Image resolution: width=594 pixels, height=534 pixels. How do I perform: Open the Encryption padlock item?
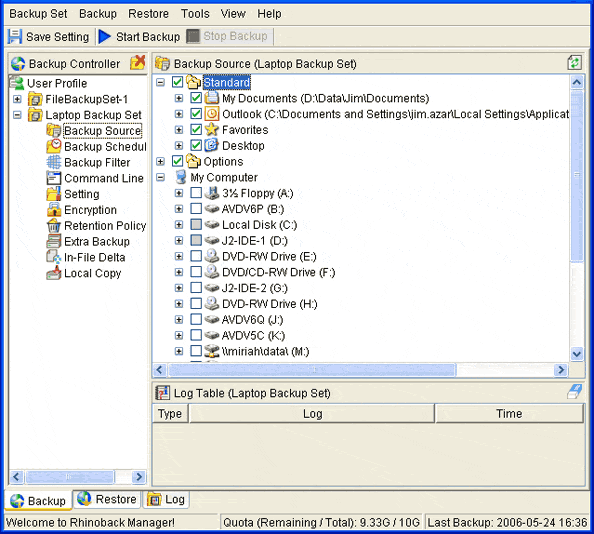point(82,210)
